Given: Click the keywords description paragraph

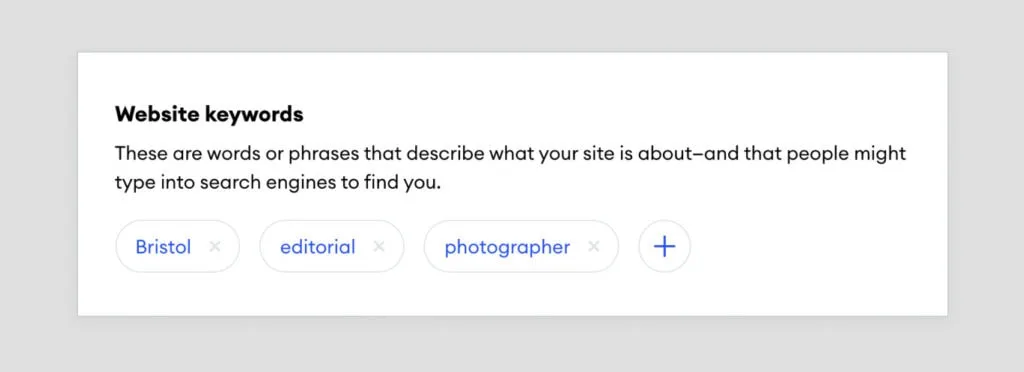Looking at the screenshot, I should pyautogui.click(x=511, y=169).
